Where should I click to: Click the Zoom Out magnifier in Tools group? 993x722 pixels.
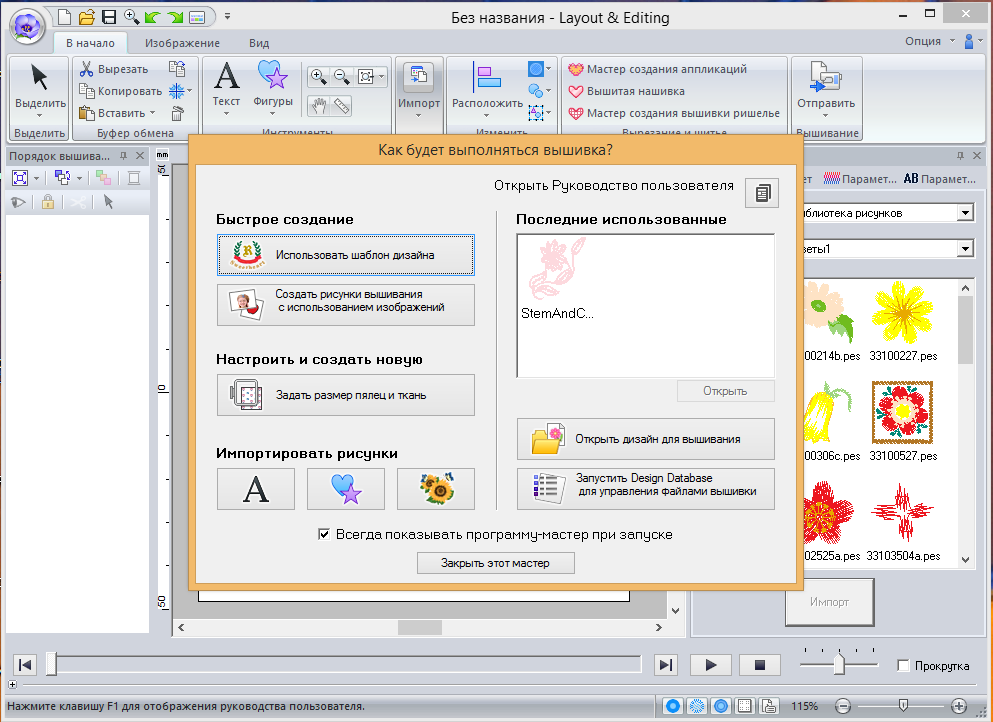[342, 77]
